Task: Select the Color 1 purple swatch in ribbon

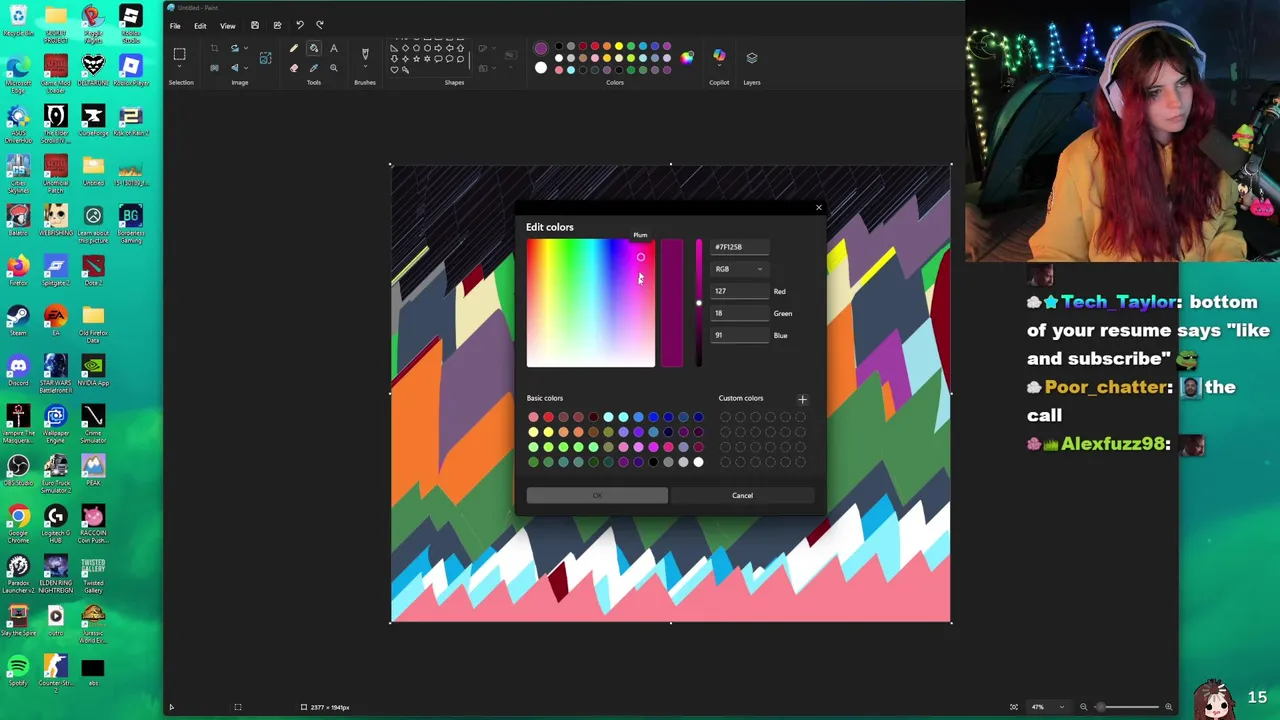Action: (541, 47)
